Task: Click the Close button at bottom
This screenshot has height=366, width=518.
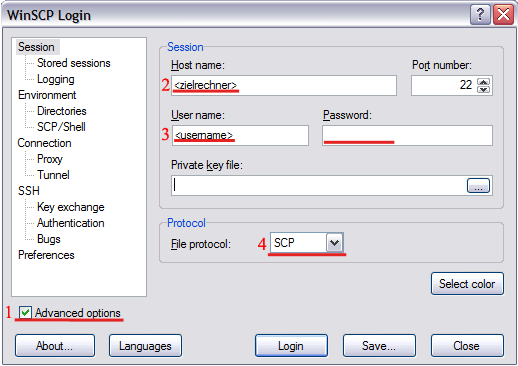Action: coord(467,346)
